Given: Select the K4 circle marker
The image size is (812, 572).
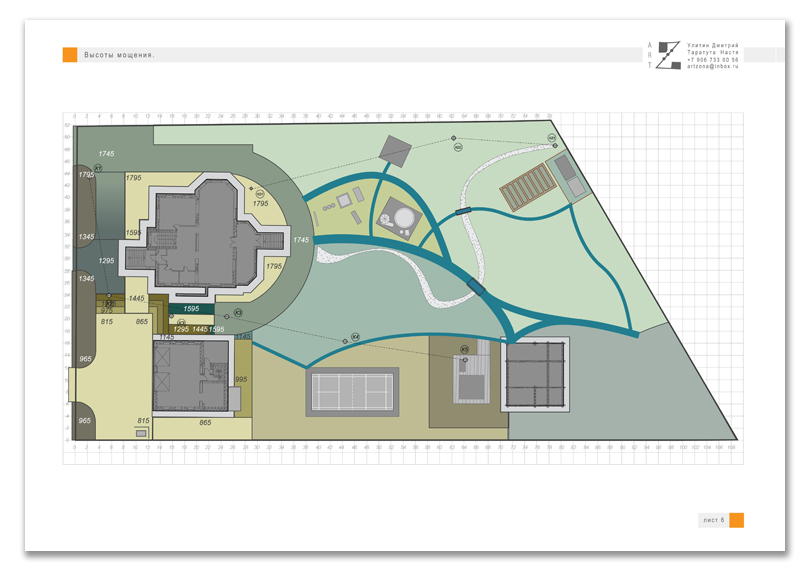Looking at the screenshot, I should 355,337.
